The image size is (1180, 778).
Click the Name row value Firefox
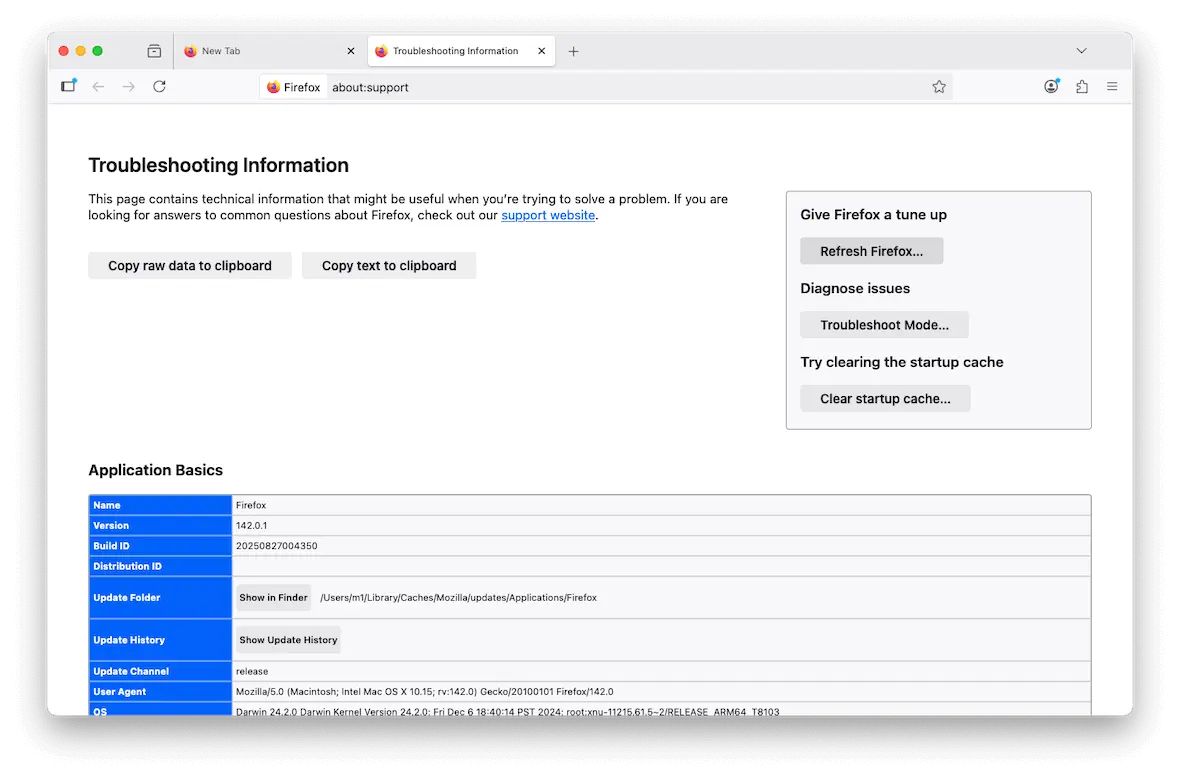tap(251, 505)
